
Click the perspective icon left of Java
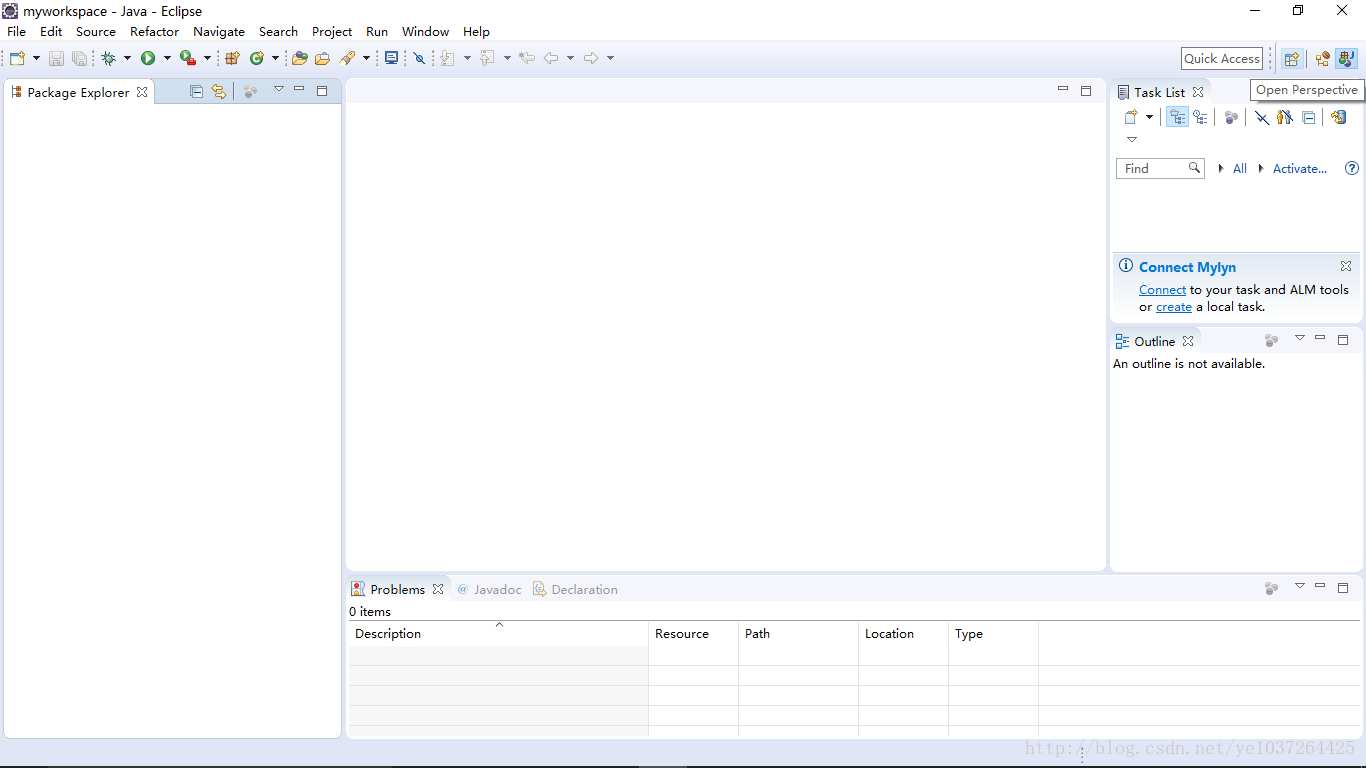pos(1322,59)
